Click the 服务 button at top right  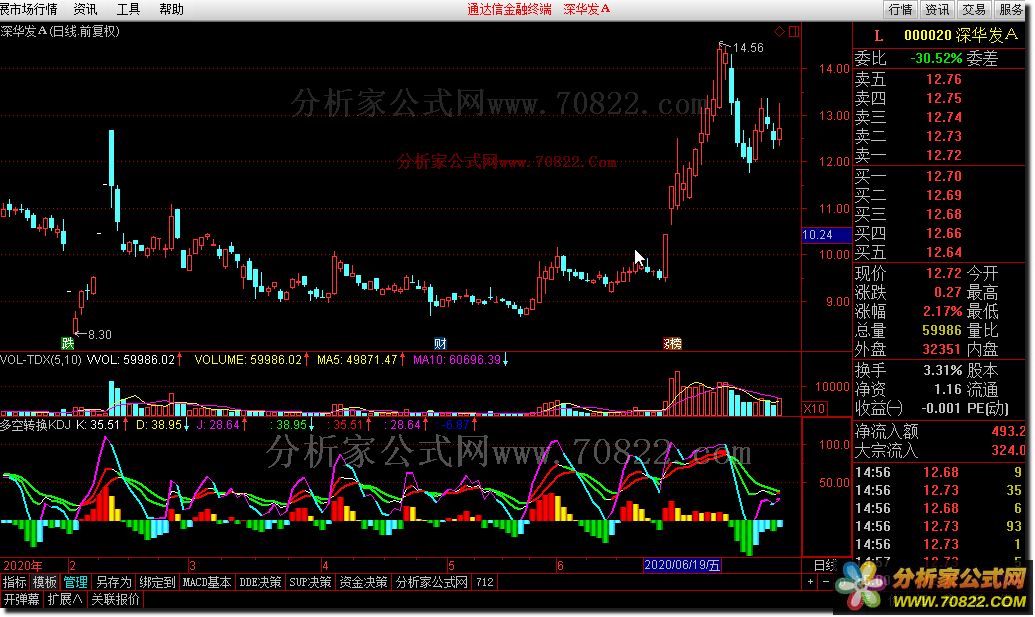click(x=1010, y=9)
